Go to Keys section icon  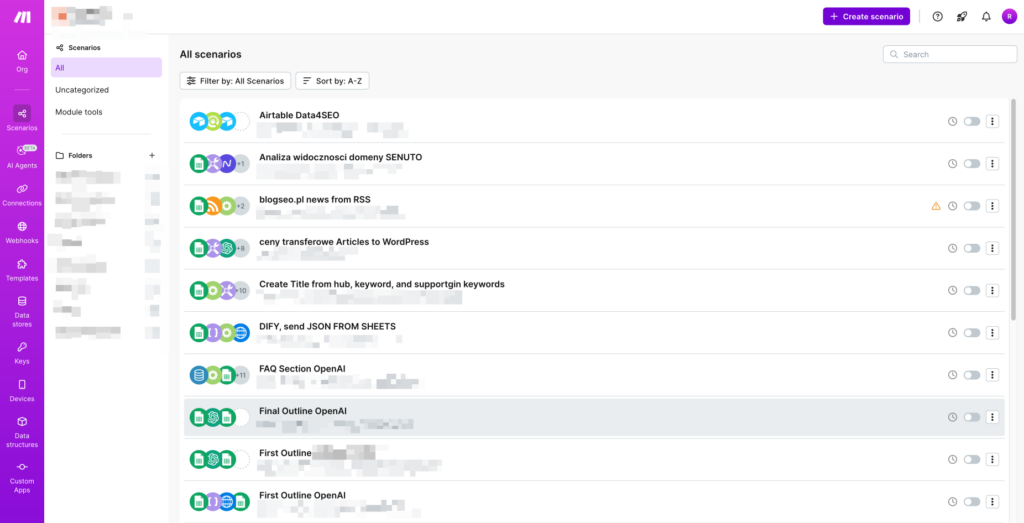[22, 352]
